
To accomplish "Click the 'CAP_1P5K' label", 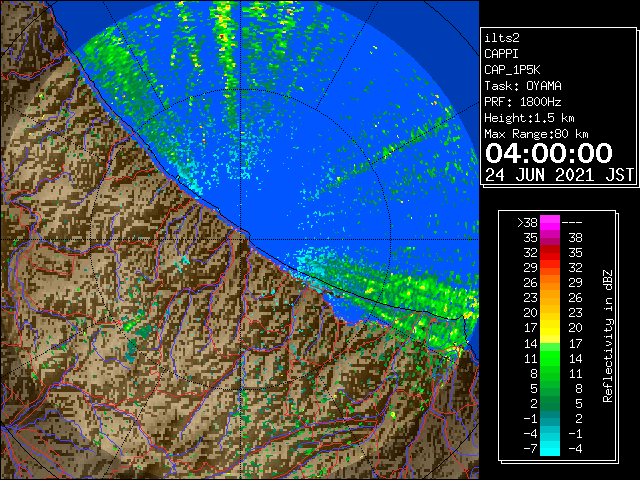I will [x=512, y=70].
